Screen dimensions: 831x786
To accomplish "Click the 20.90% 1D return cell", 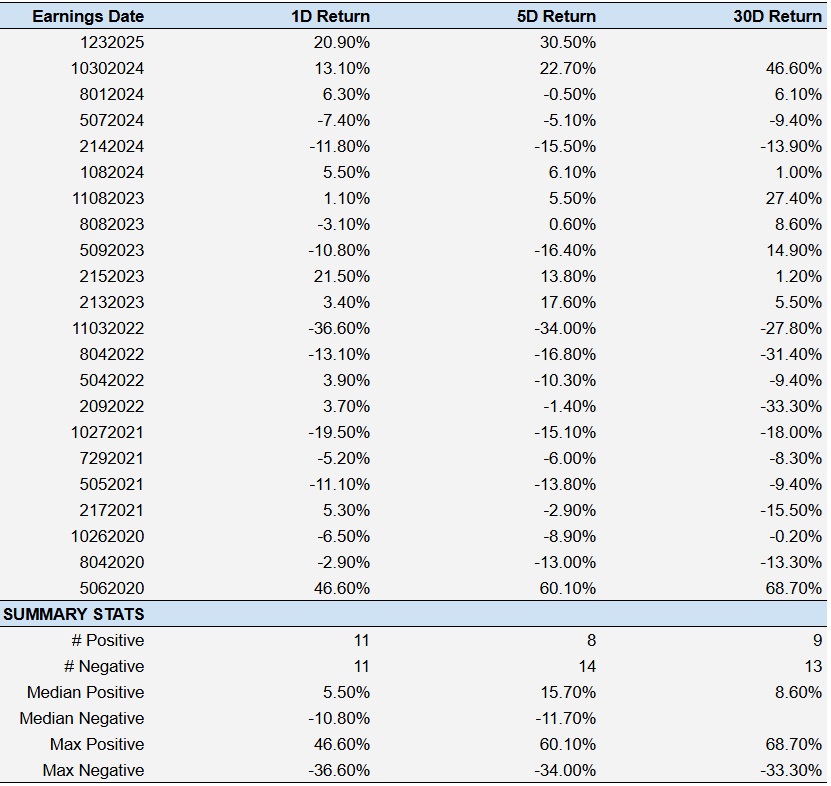I will click(x=341, y=42).
